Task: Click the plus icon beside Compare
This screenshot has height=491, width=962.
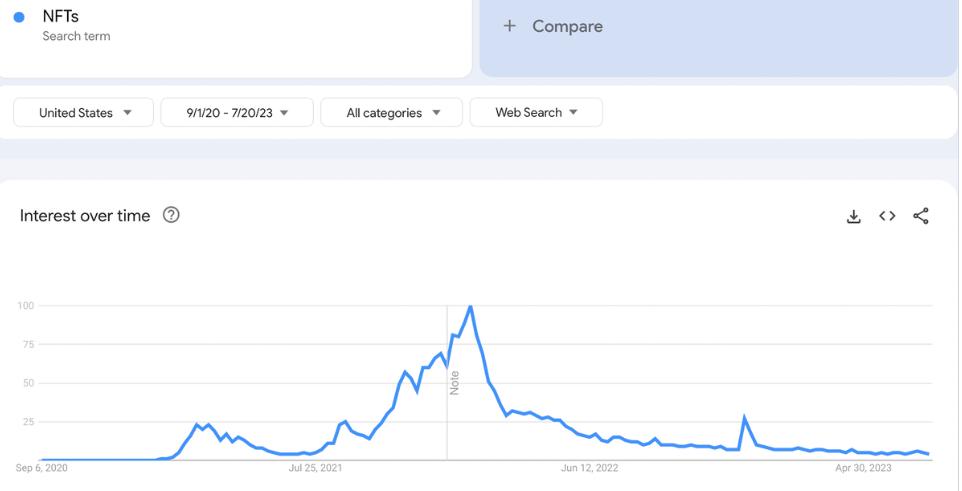Action: pos(509,27)
